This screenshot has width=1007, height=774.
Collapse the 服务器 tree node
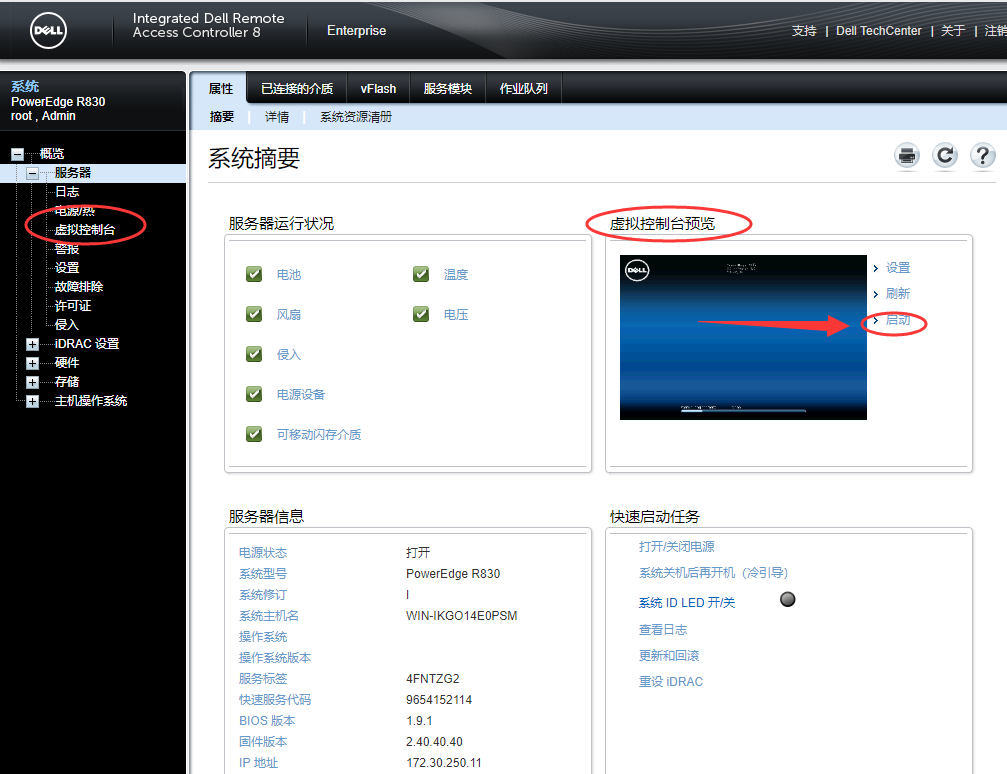pos(32,173)
